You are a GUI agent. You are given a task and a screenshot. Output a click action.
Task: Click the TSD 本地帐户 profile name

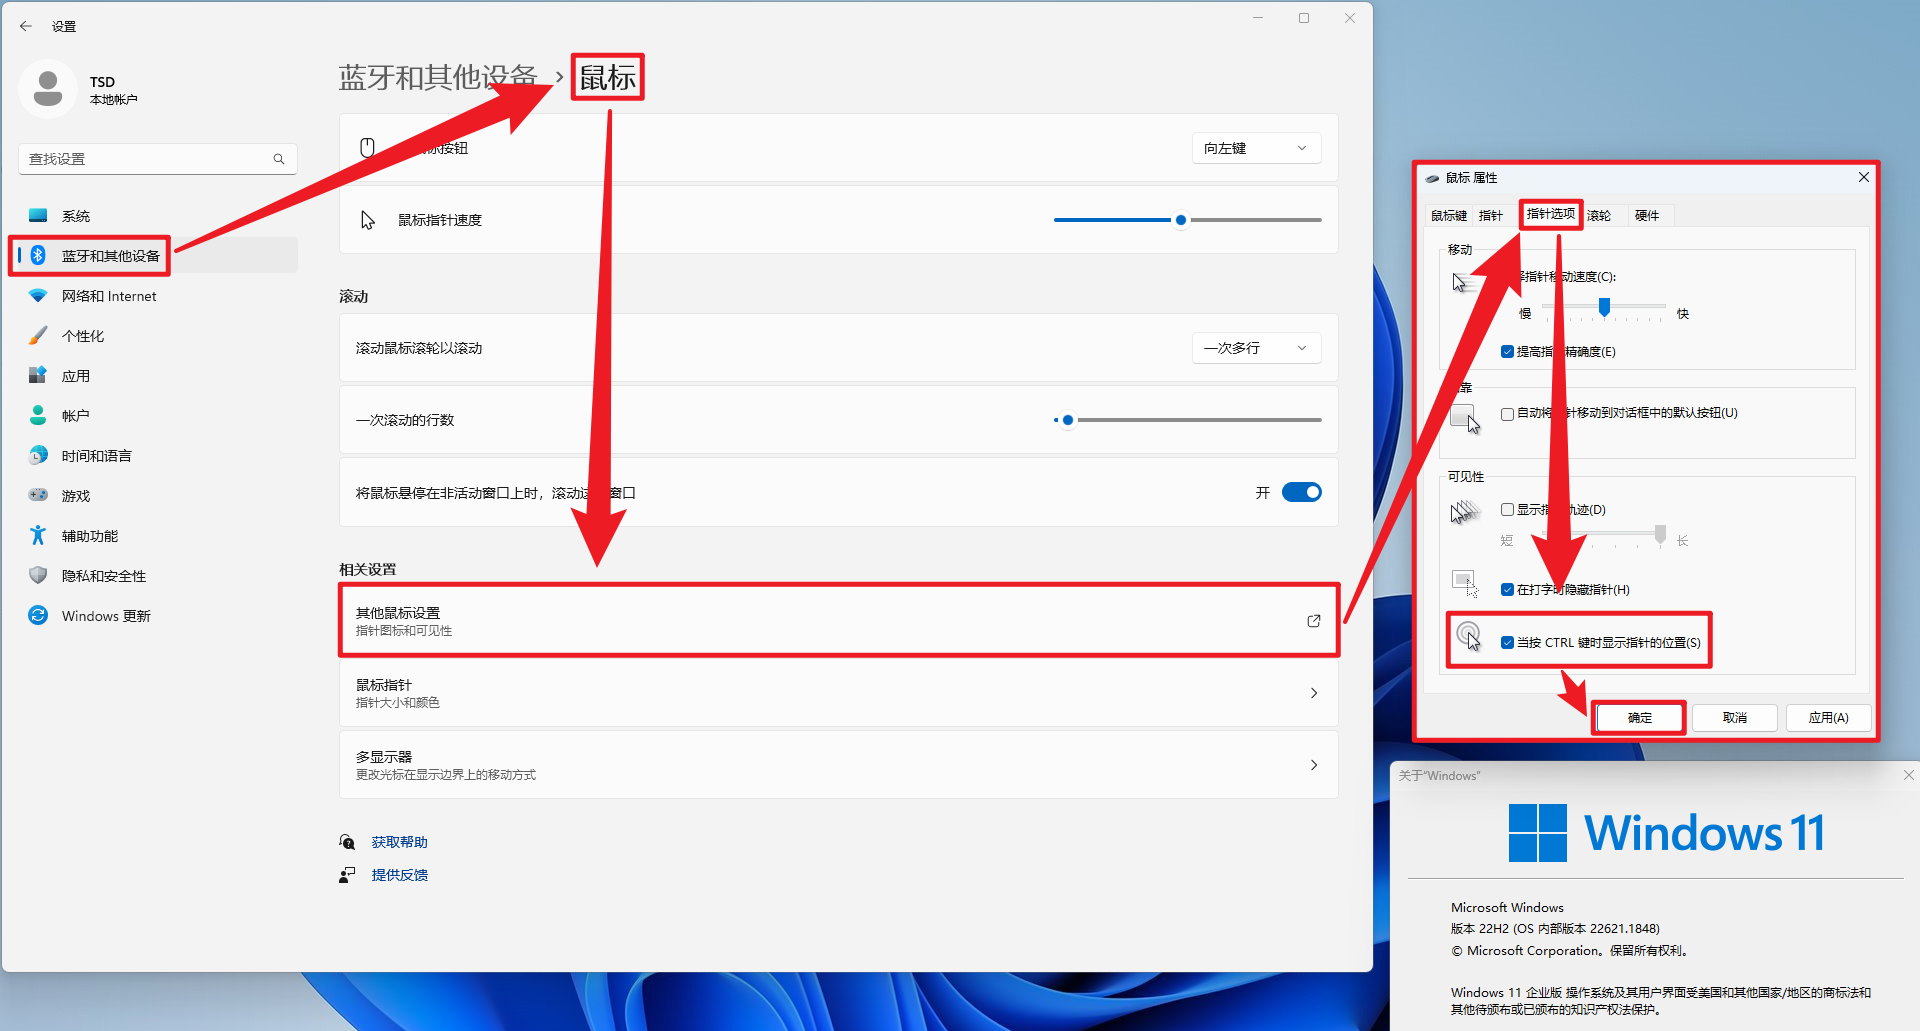113,90
